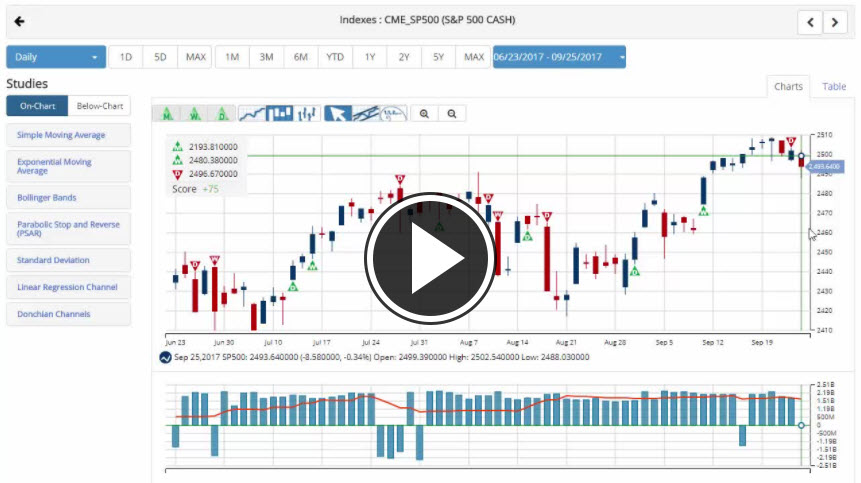Add Linear Regression Channel study
This screenshot has height=483, width=861.
point(69,287)
